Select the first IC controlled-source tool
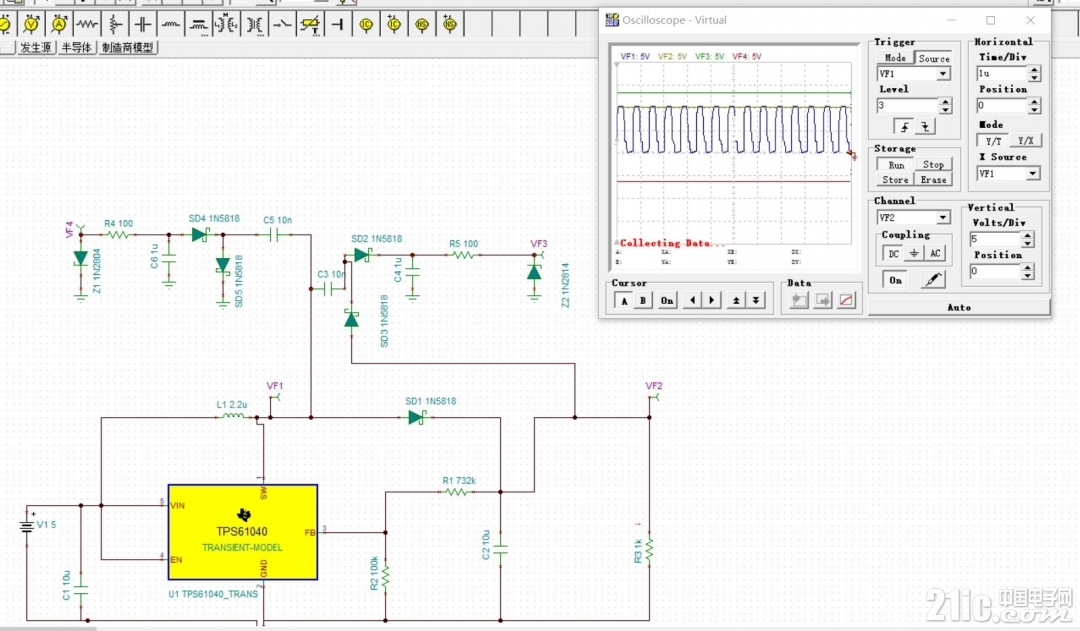This screenshot has width=1080, height=631. [x=366, y=25]
